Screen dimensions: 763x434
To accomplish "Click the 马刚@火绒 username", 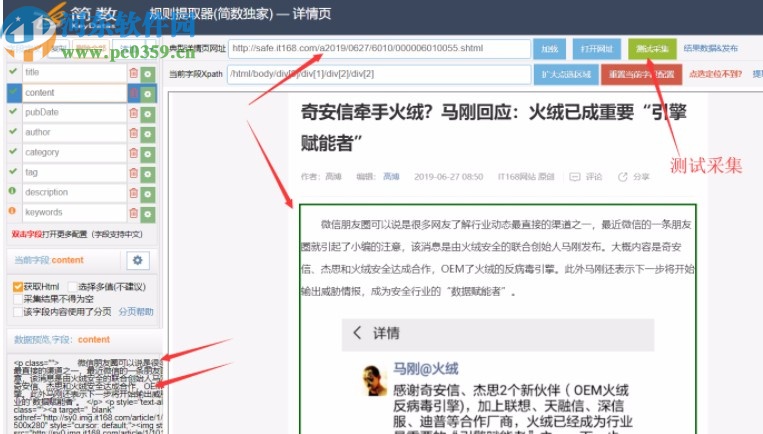I will [x=426, y=369].
